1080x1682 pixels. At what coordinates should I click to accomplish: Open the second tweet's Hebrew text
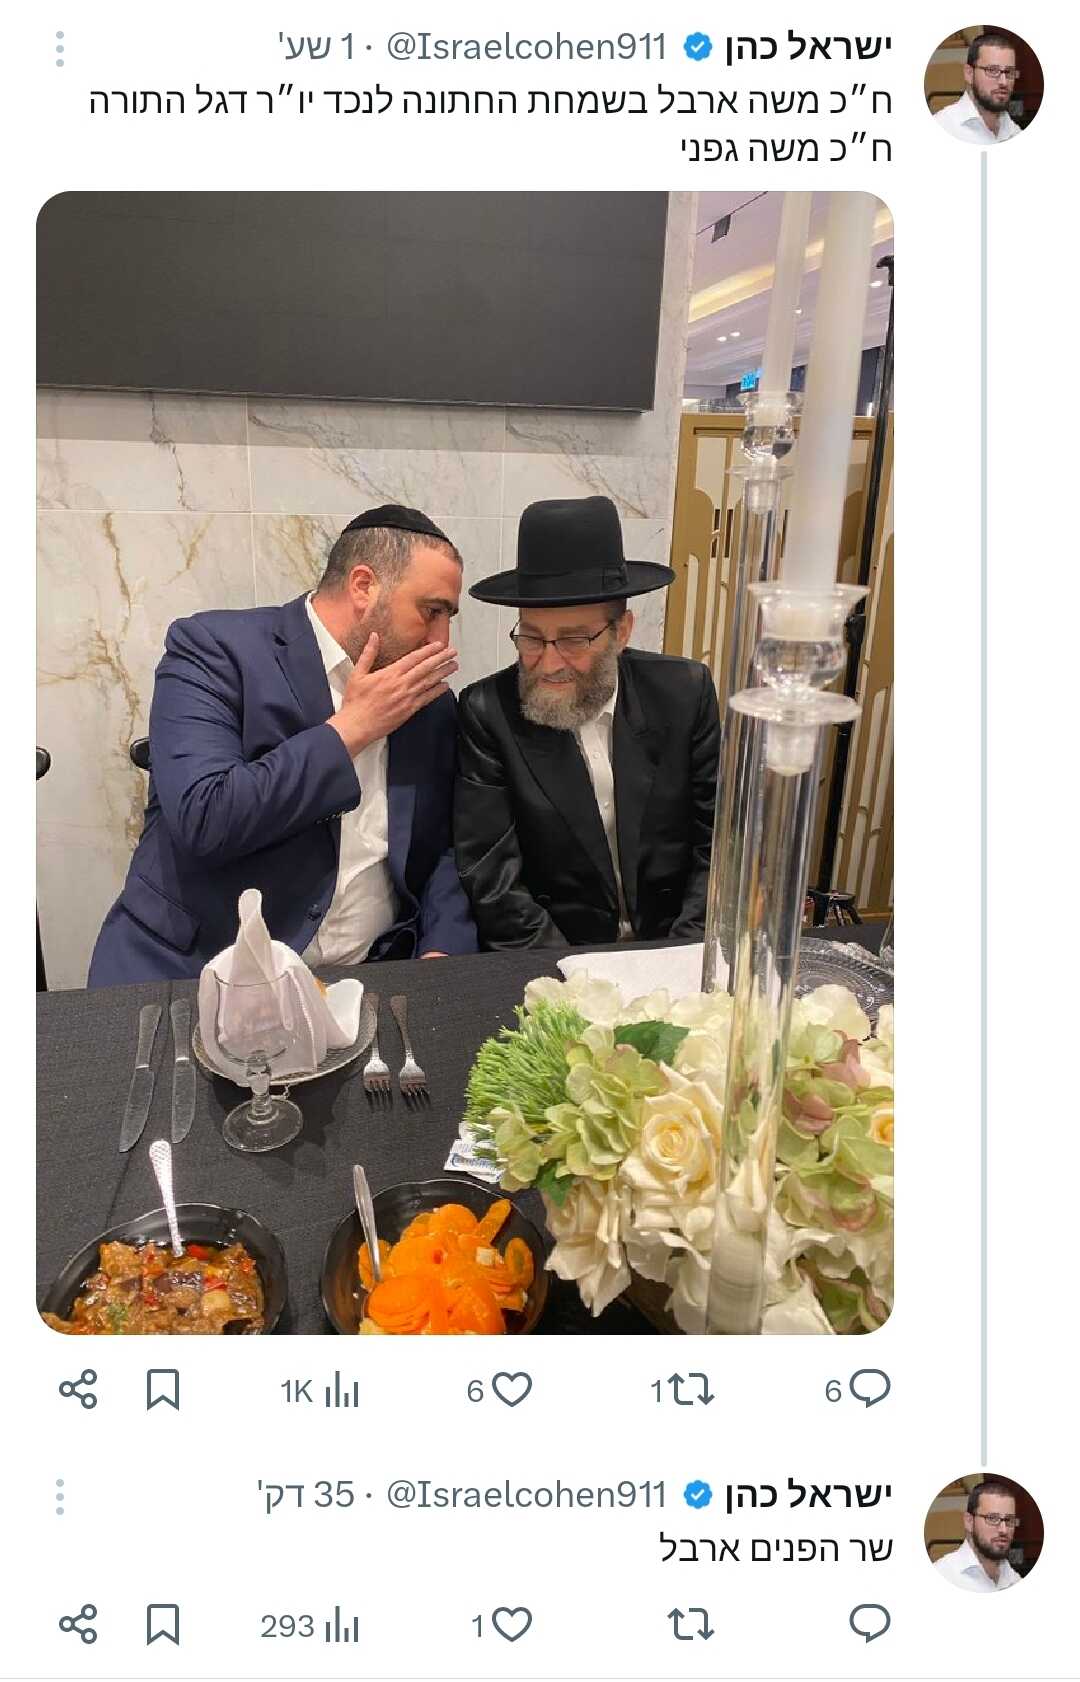click(x=775, y=1548)
